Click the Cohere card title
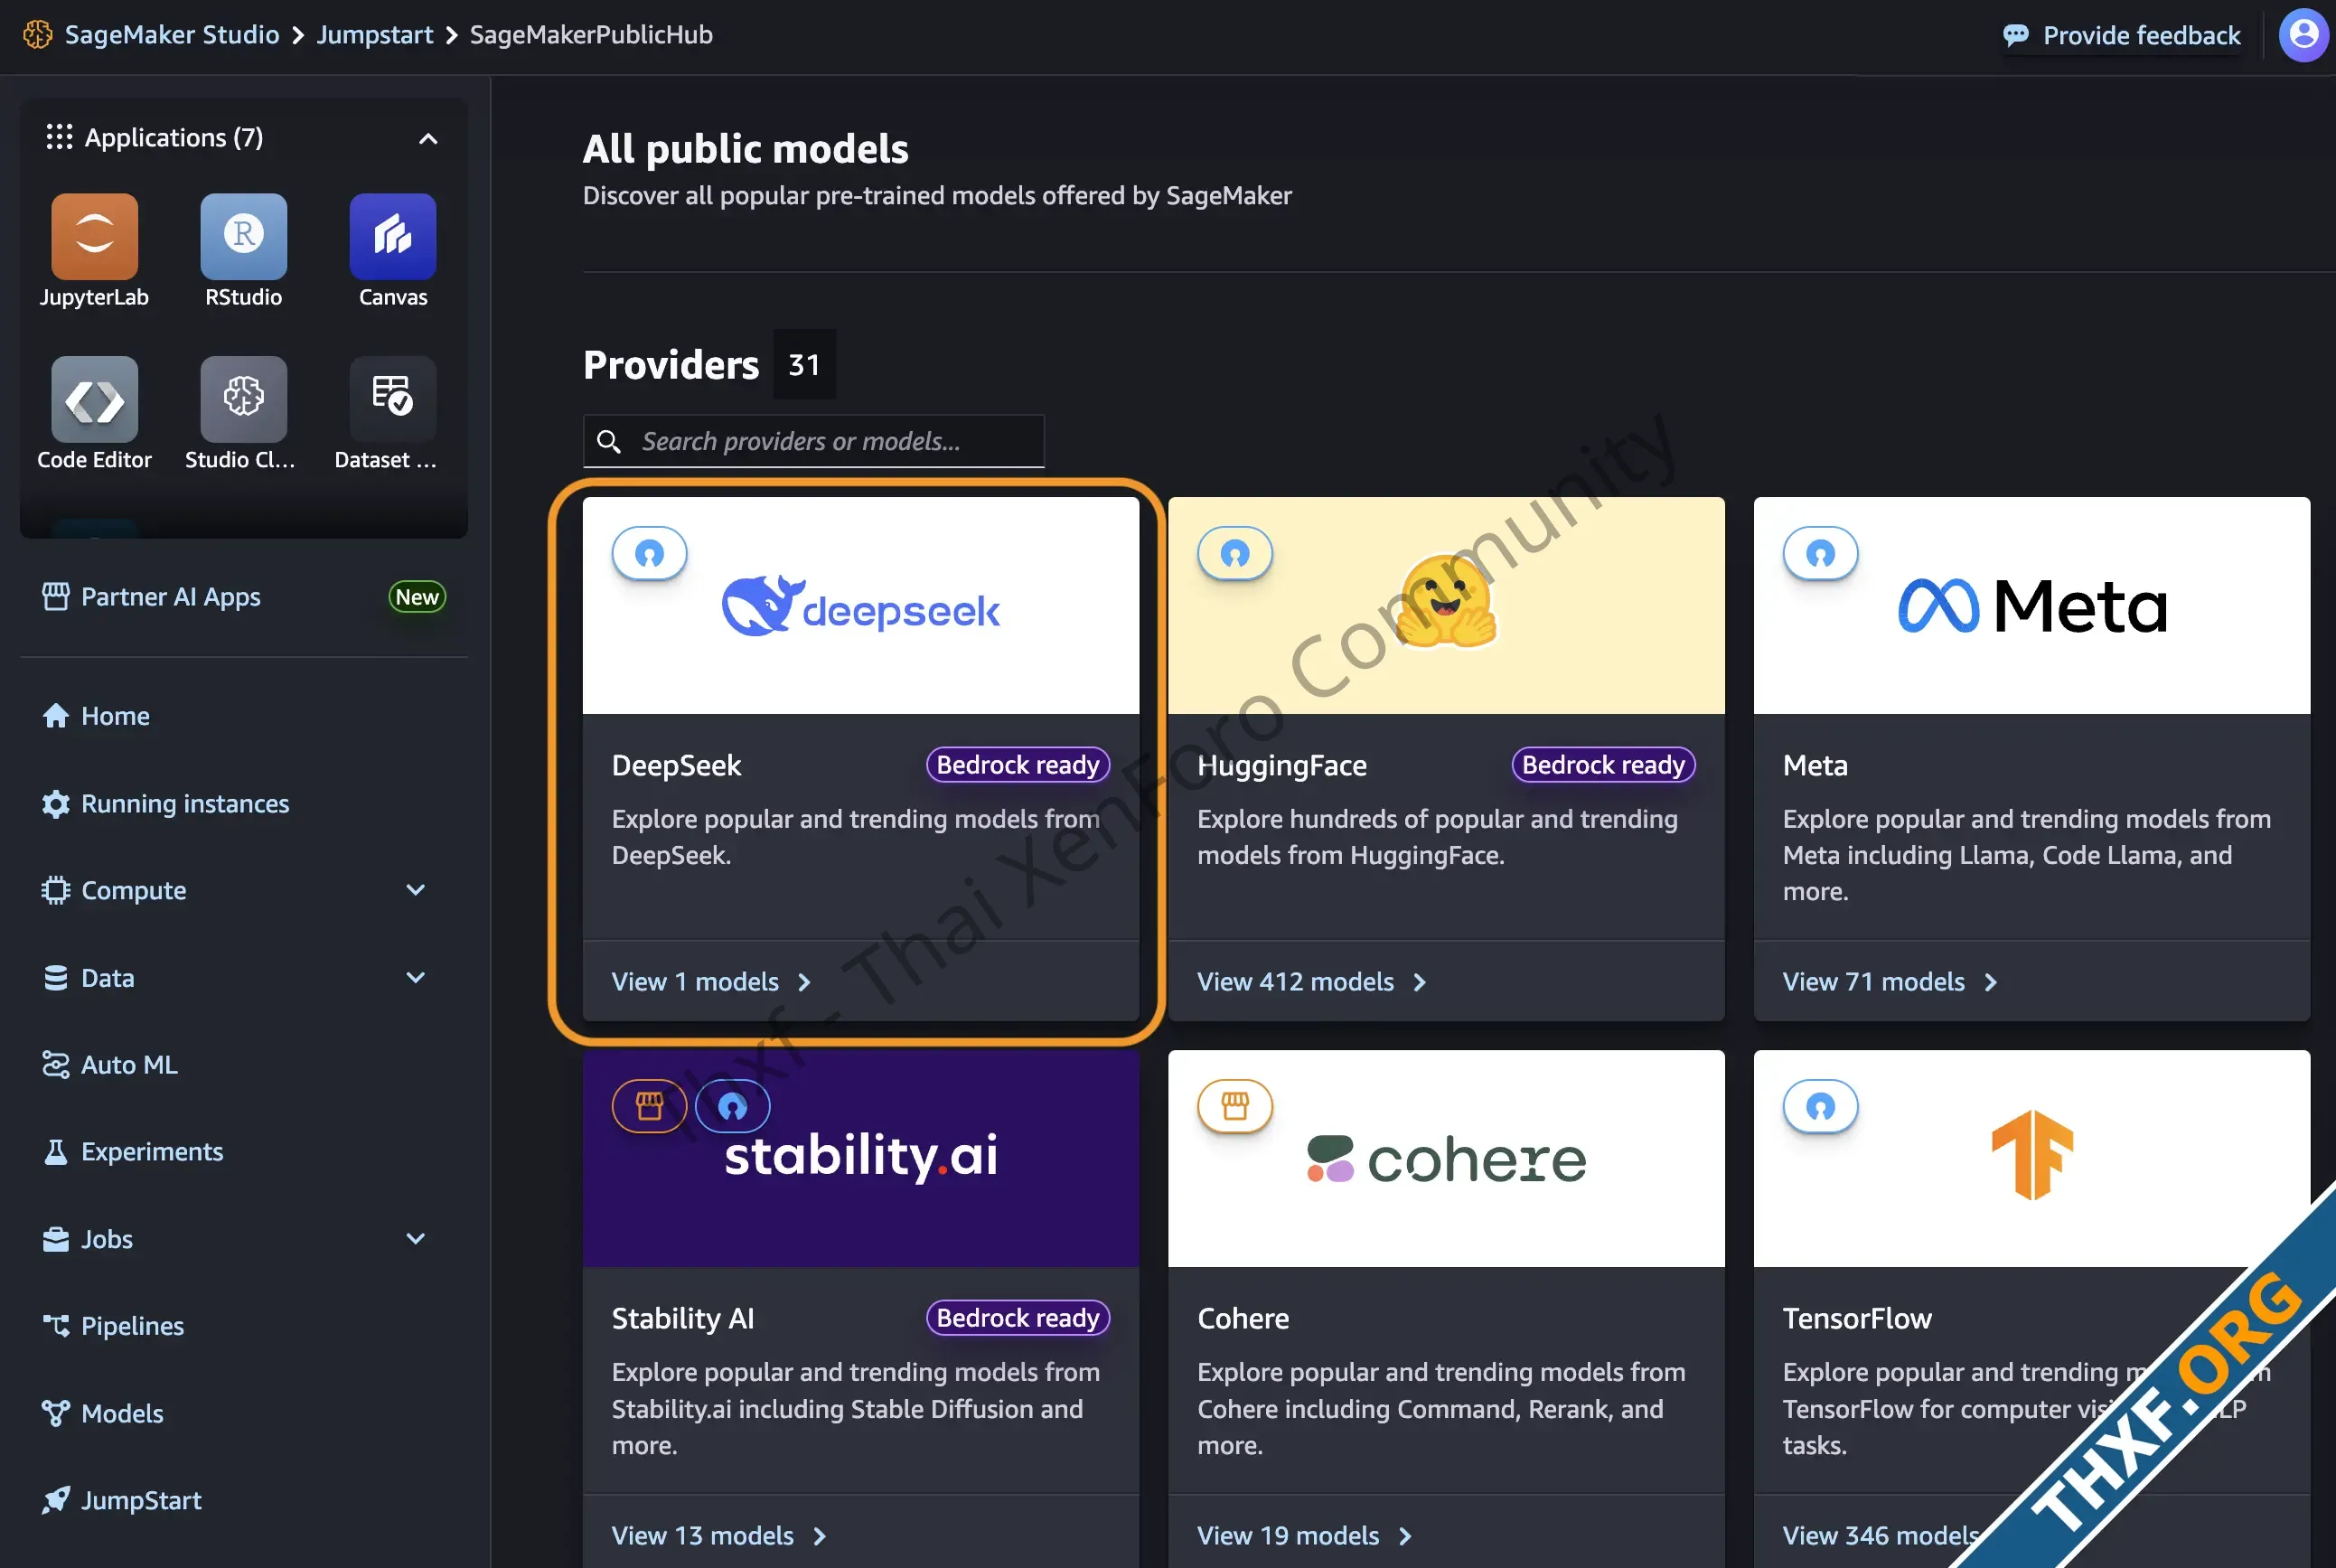Screen dimensions: 2336x1568 (1243, 1318)
